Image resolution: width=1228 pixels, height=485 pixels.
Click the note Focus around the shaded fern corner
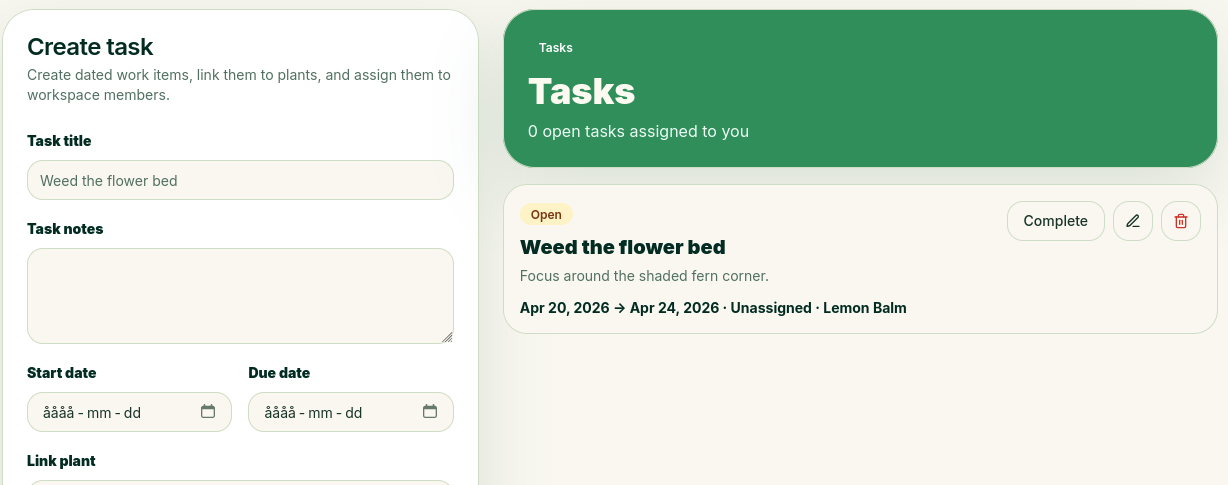[644, 276]
